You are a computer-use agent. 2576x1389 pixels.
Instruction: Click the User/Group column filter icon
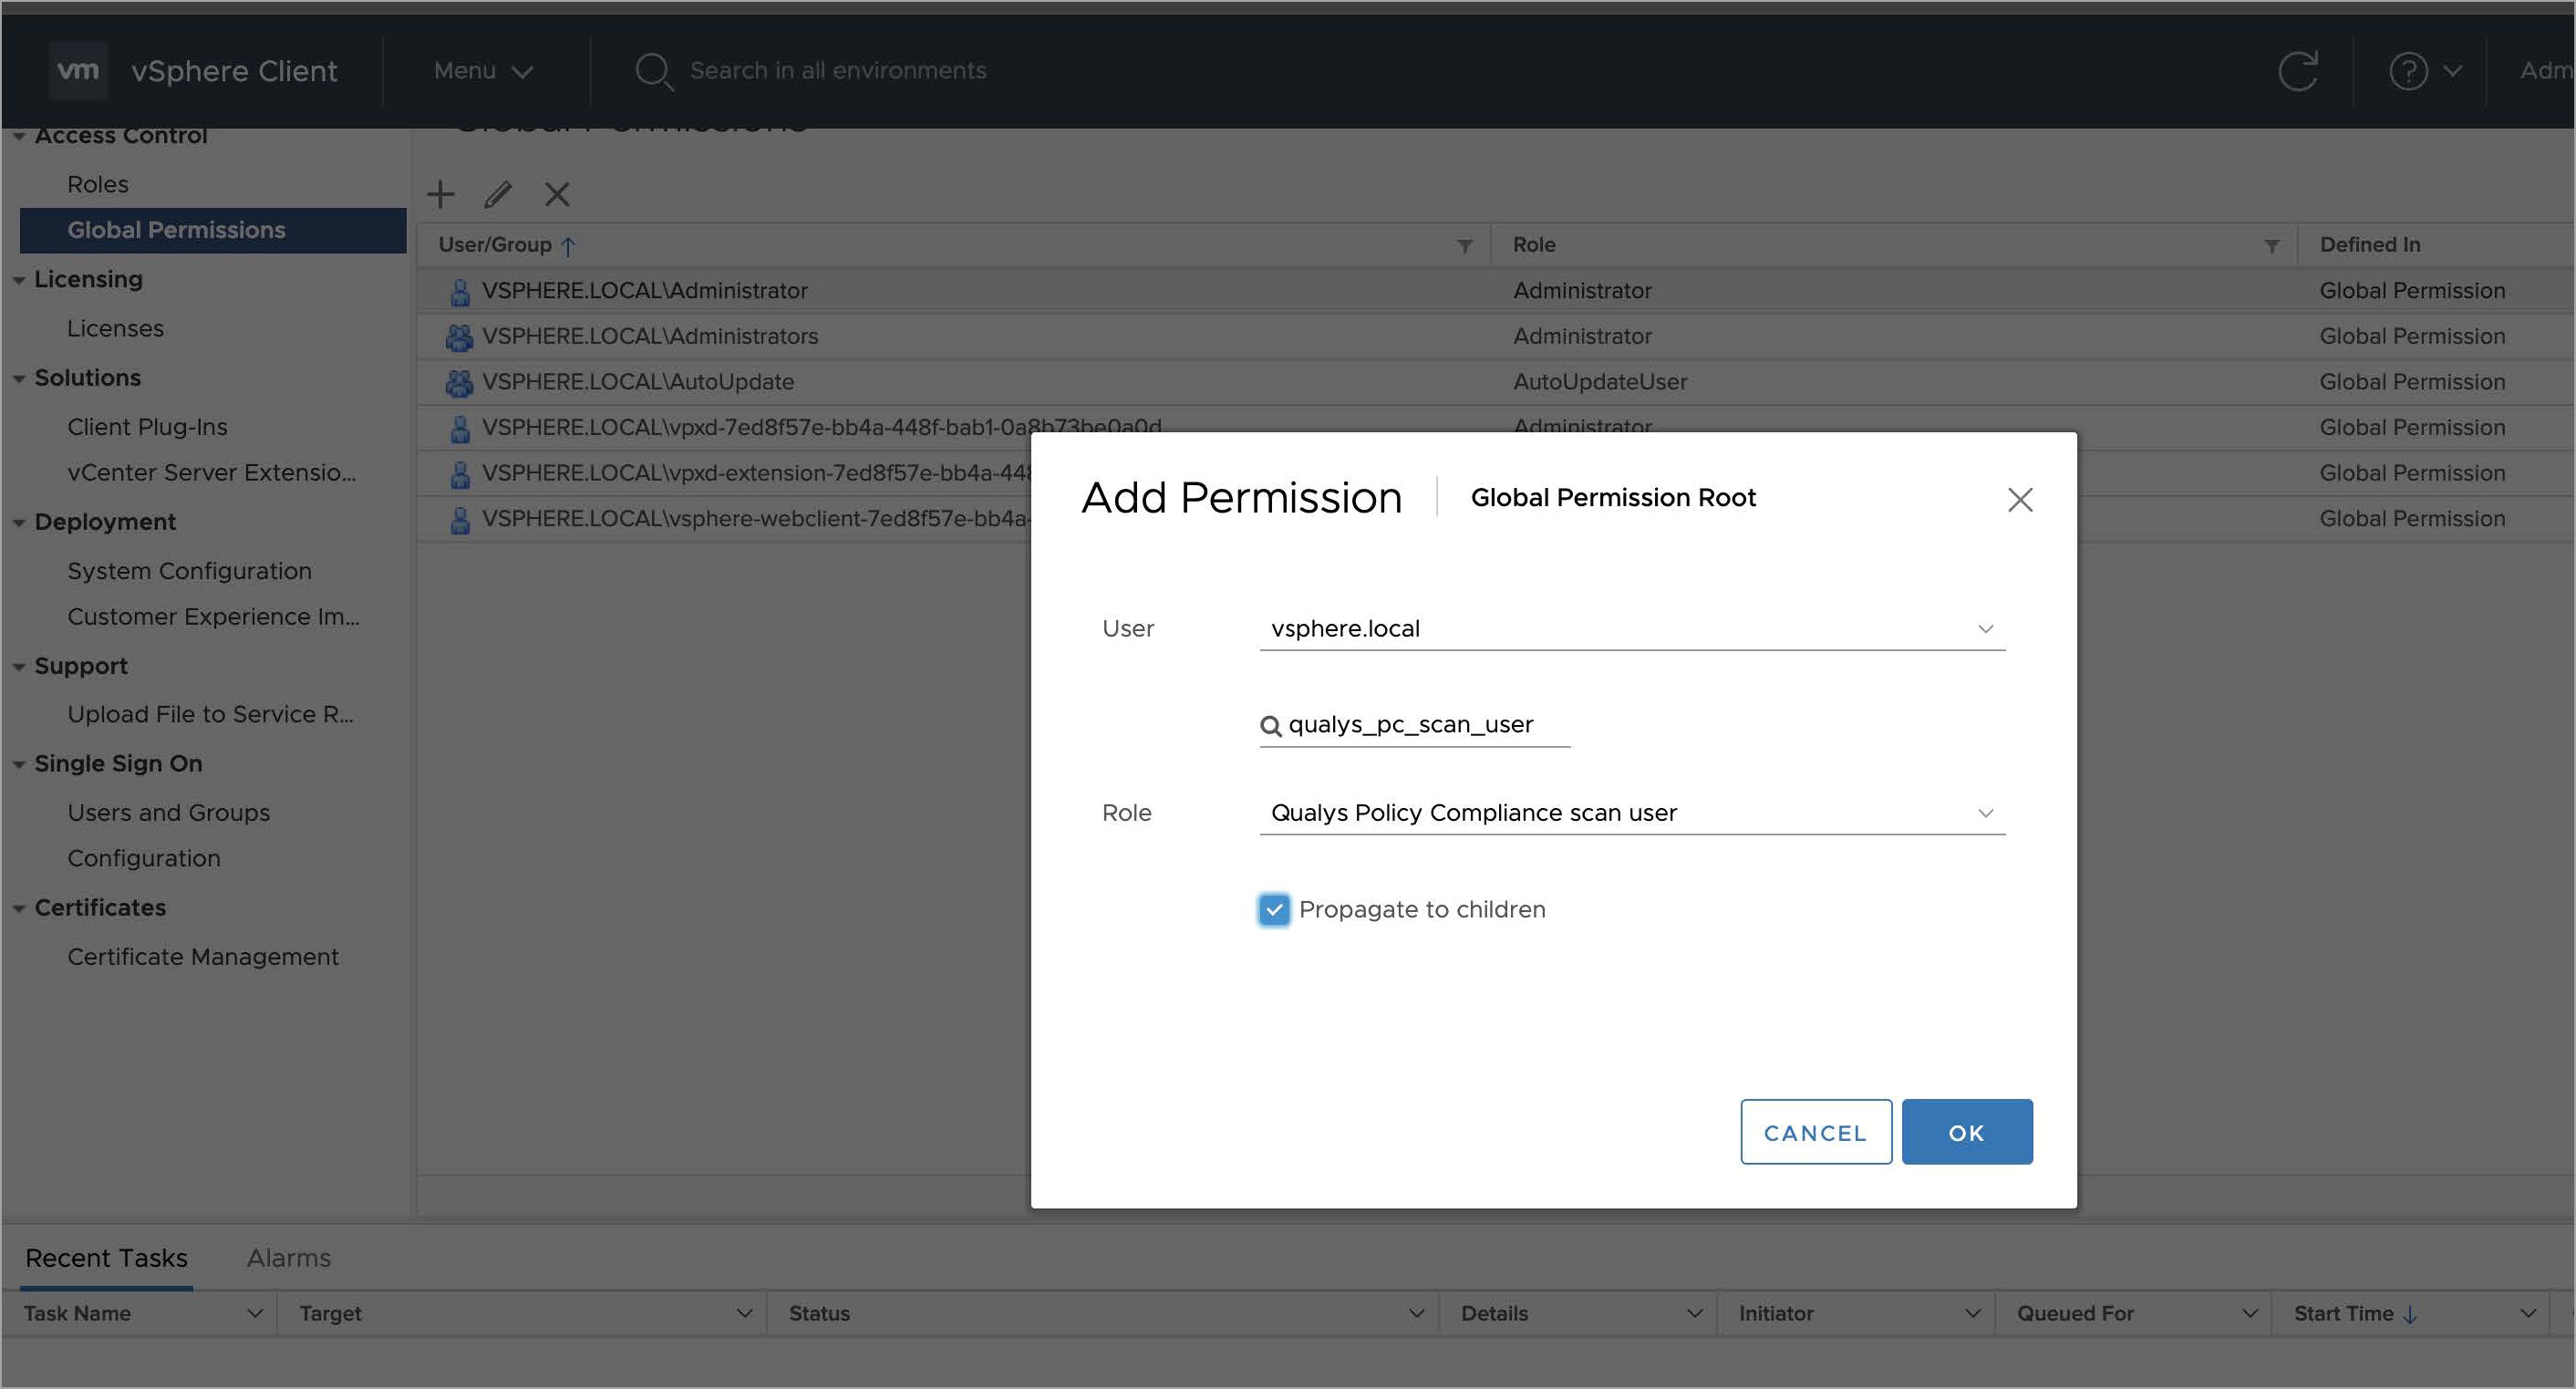click(x=1465, y=246)
